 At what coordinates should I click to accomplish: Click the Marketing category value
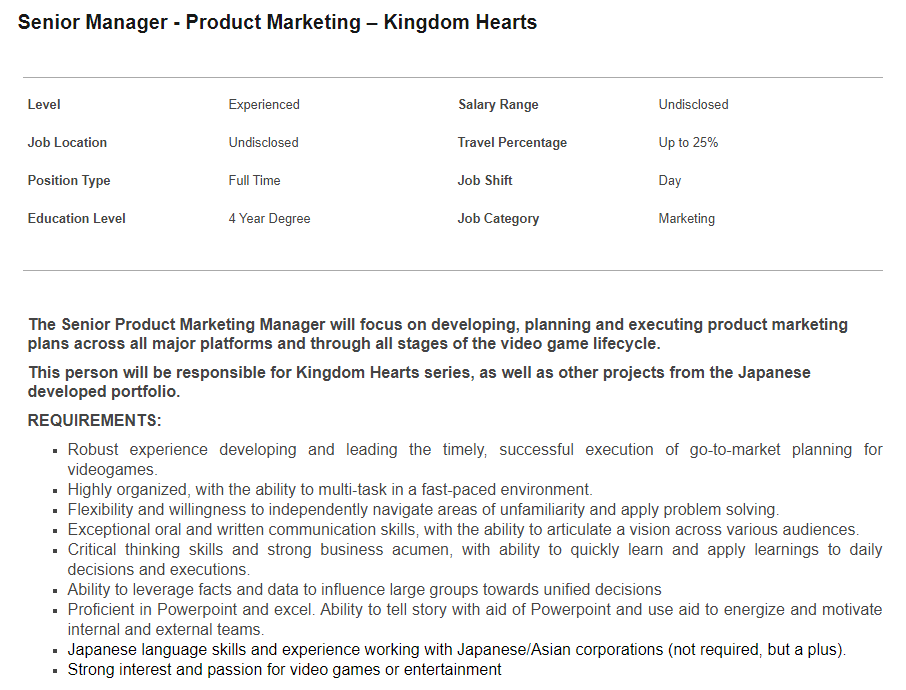pos(686,219)
